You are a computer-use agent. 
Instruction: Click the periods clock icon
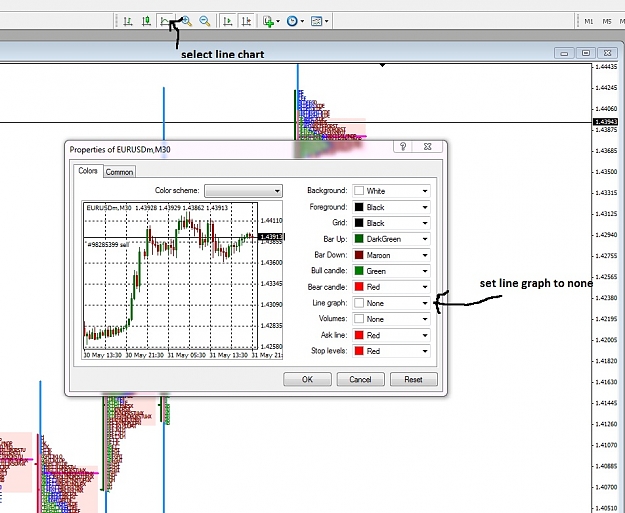[292, 21]
